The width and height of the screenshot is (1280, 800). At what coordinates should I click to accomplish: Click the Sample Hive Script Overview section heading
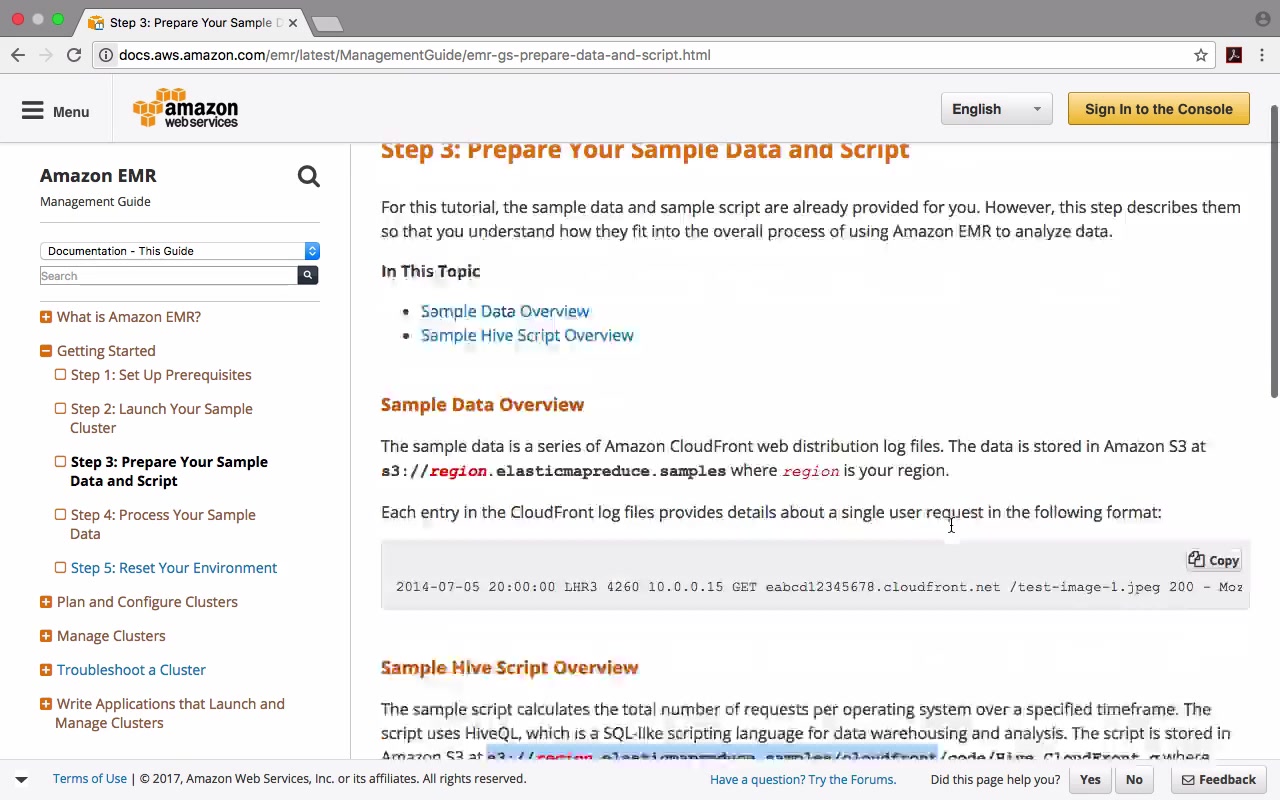(x=509, y=668)
